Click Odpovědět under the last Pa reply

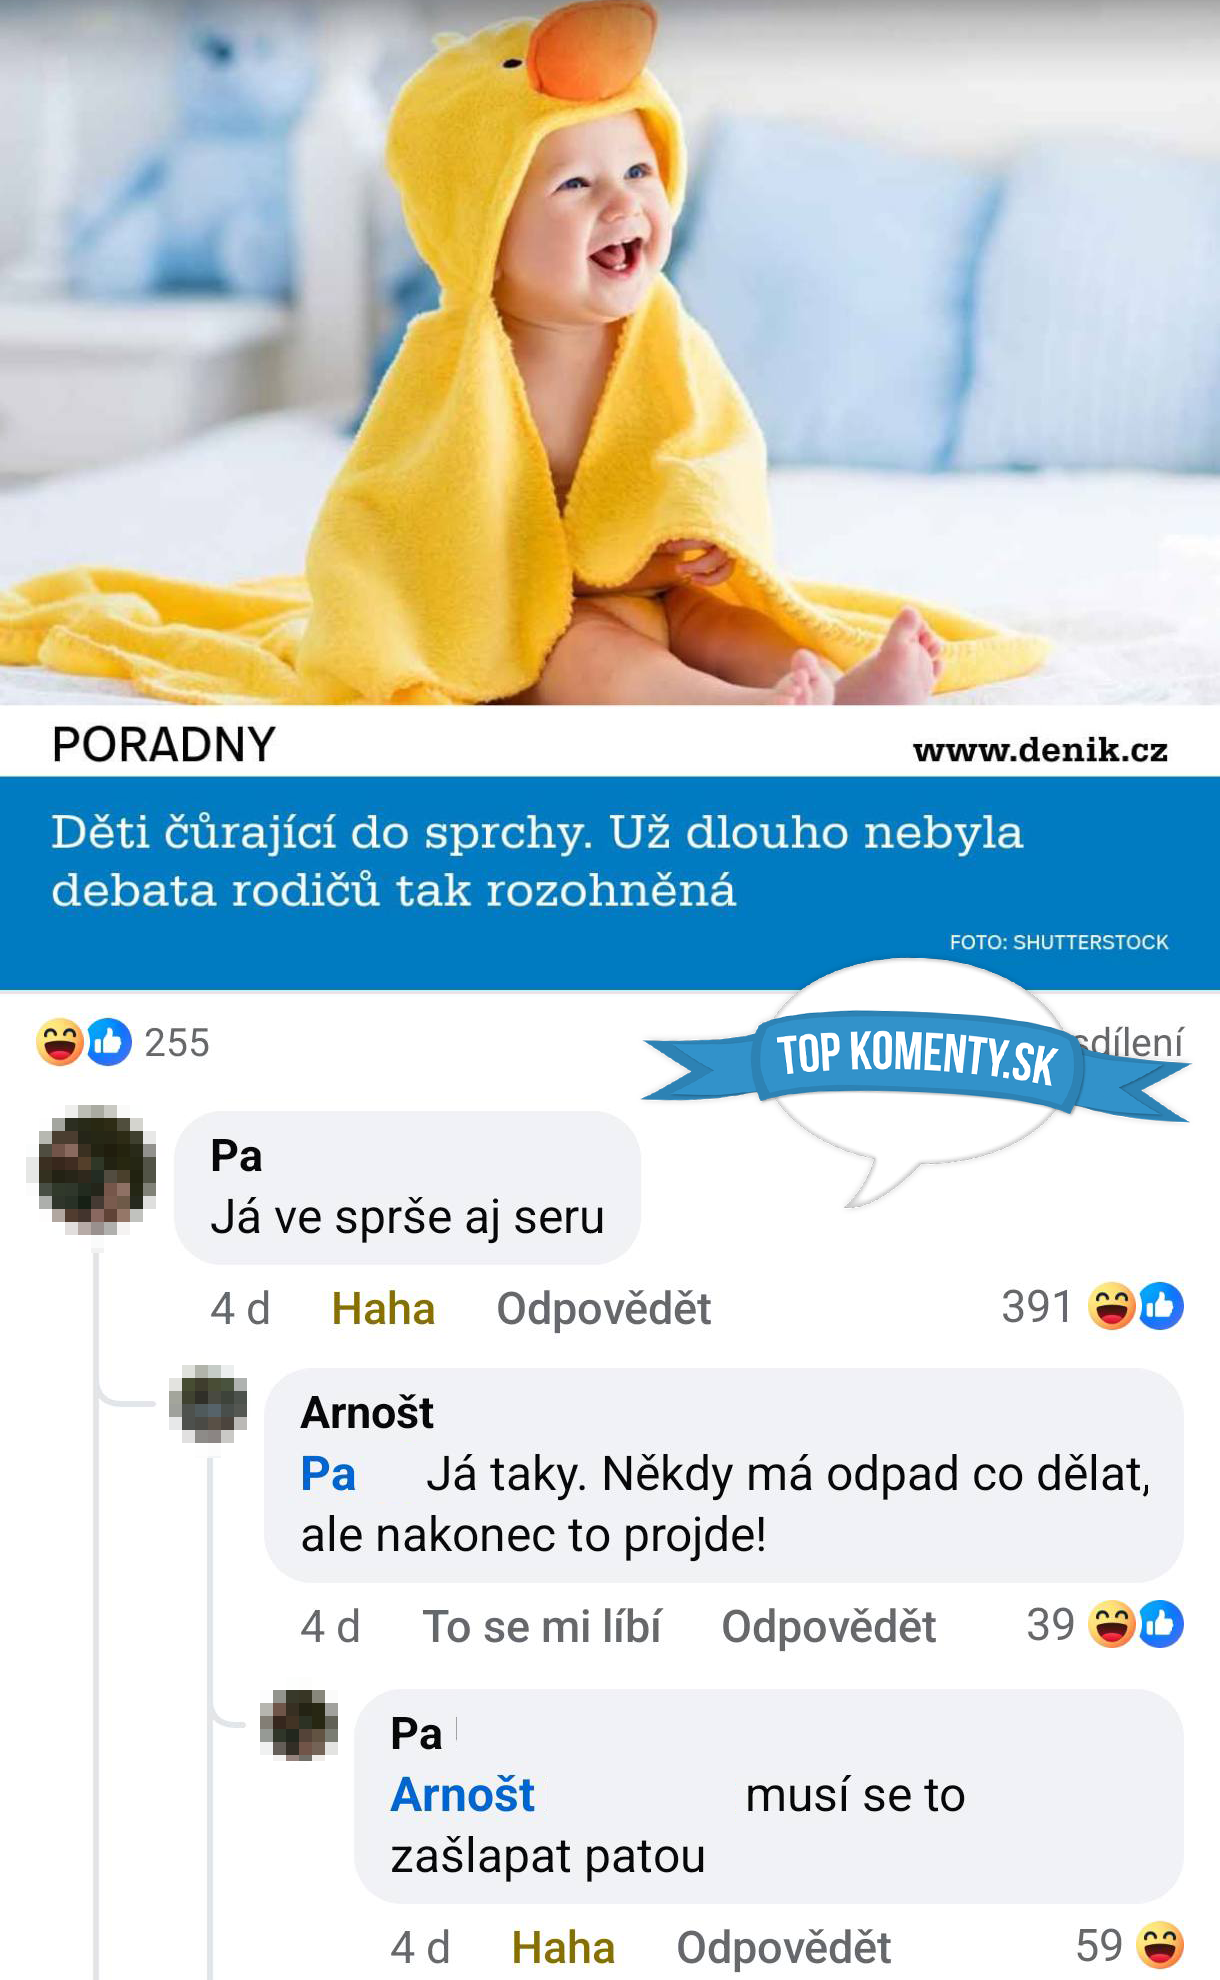click(x=784, y=1947)
